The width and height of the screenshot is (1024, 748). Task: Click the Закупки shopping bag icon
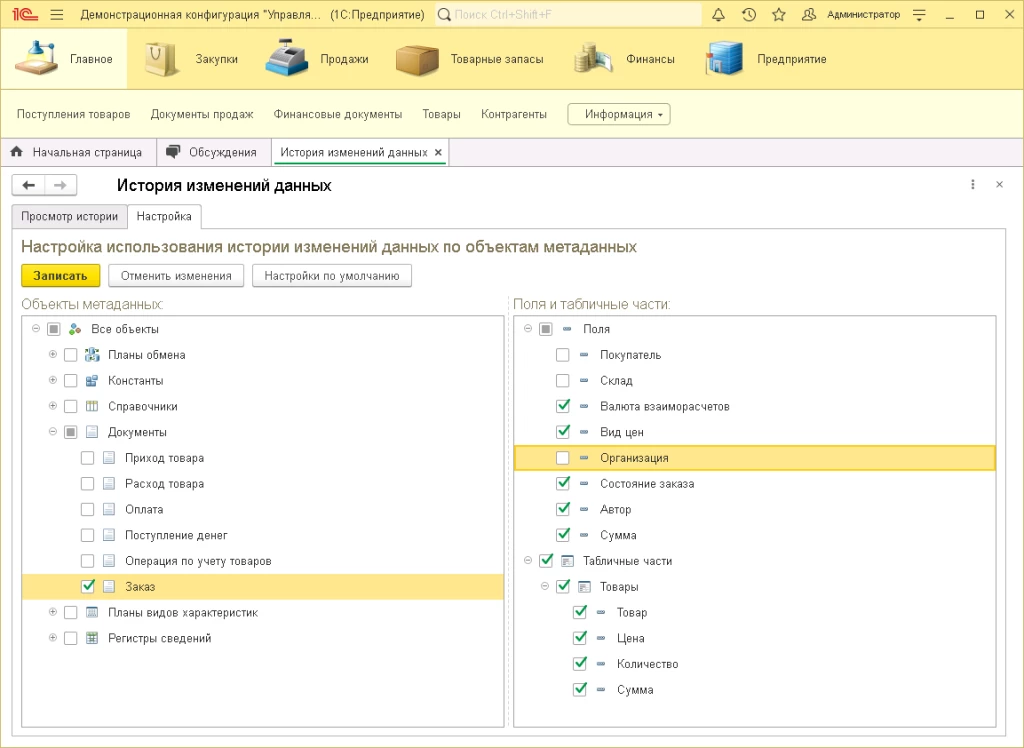(161, 59)
